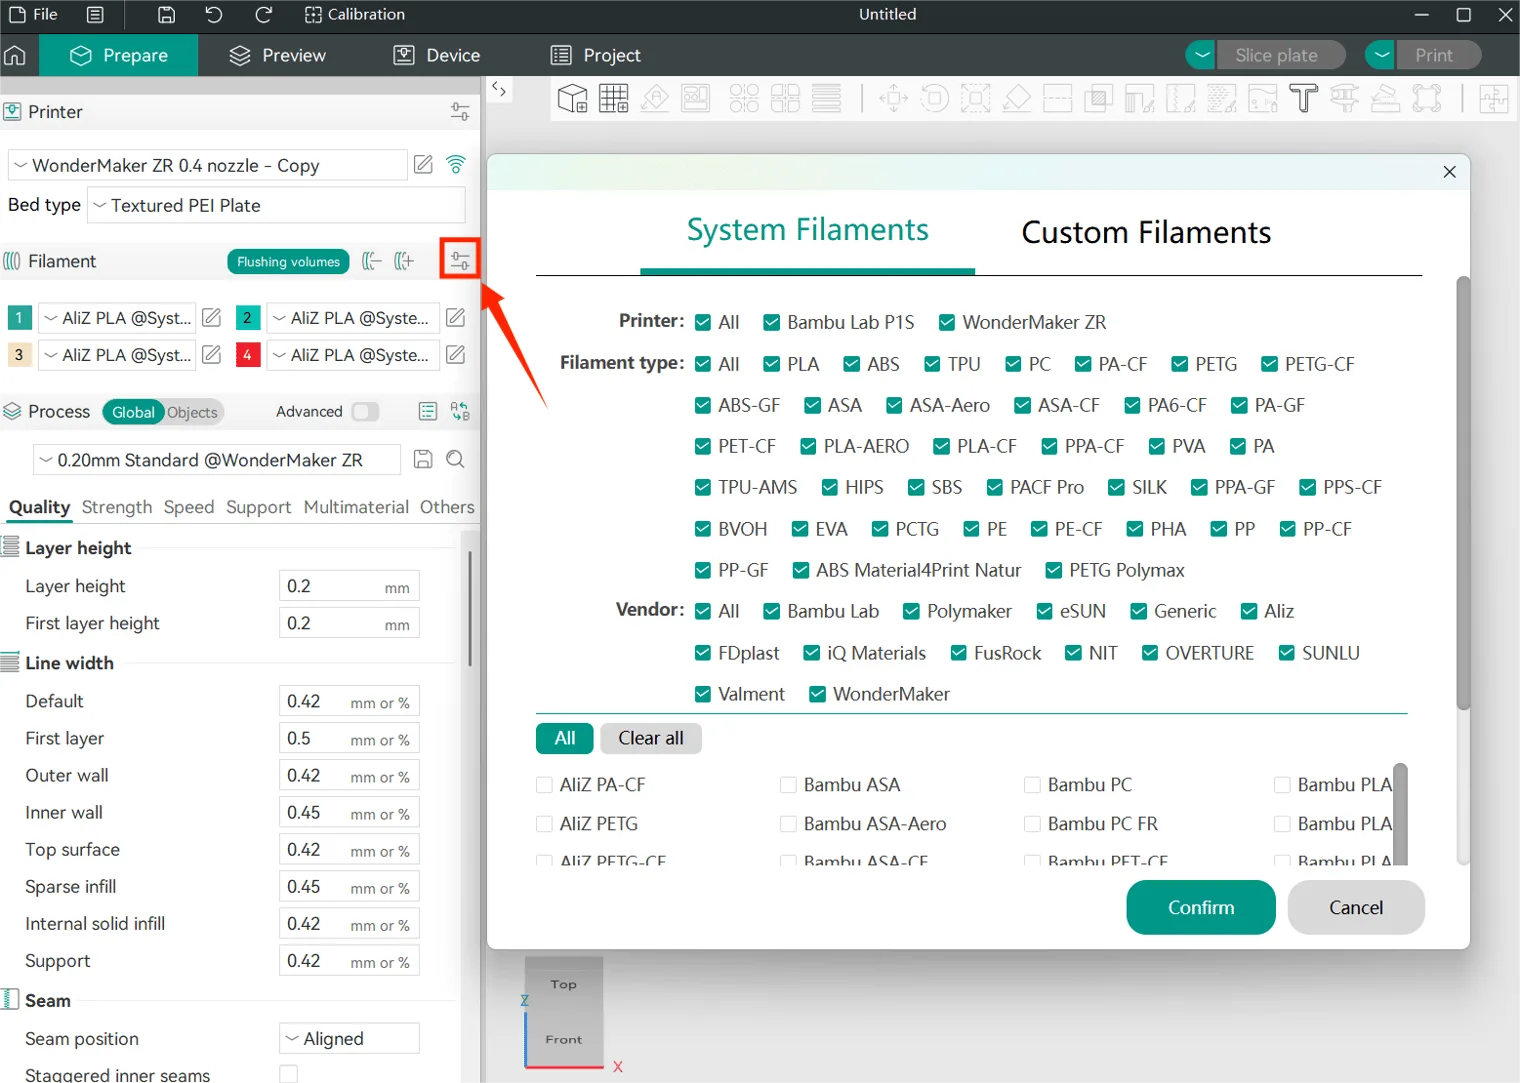The image size is (1520, 1083).
Task: Confirm the filament selection
Action: (x=1201, y=908)
